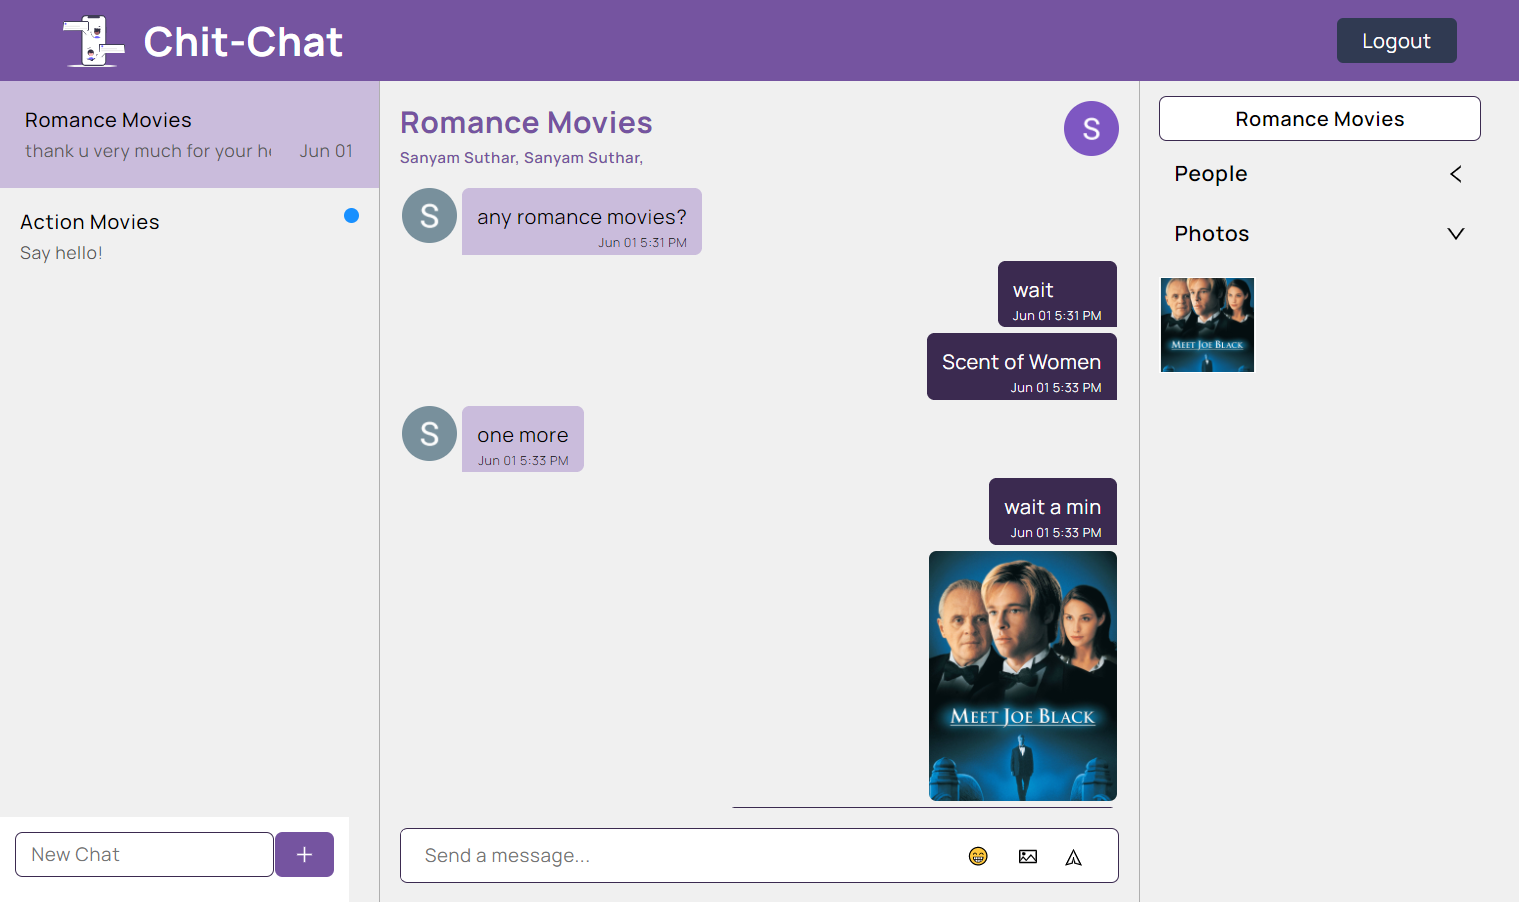This screenshot has height=902, width=1519.
Task: Click the image attachment icon
Action: 1027,856
